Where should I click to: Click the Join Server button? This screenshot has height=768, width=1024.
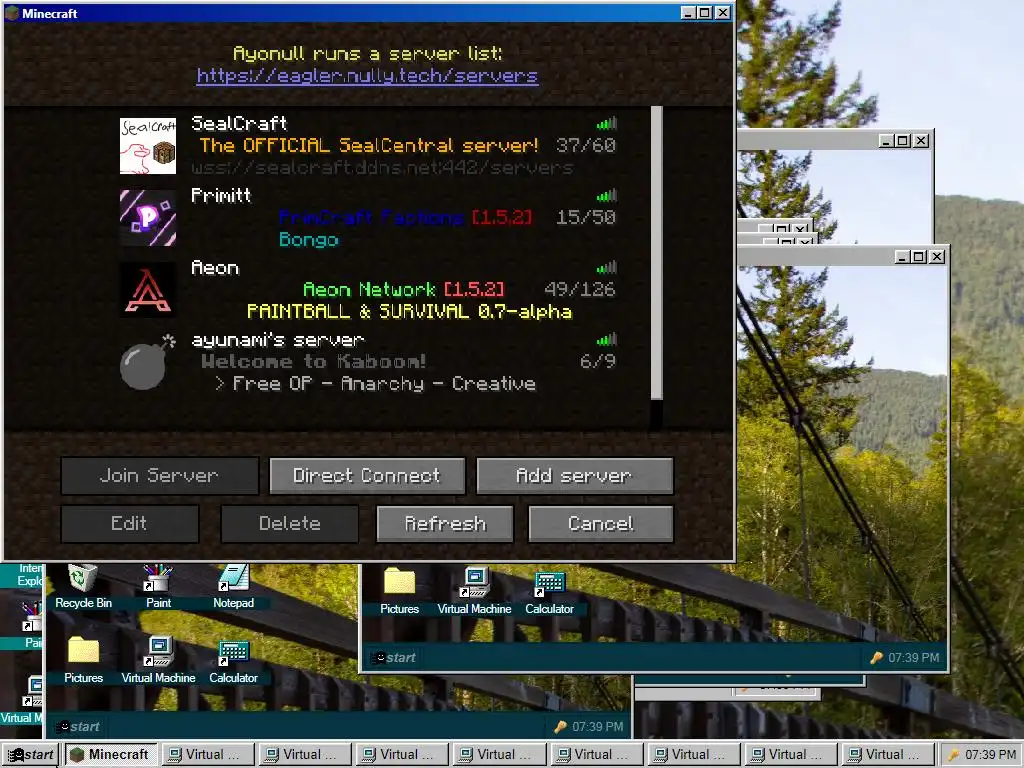click(159, 475)
